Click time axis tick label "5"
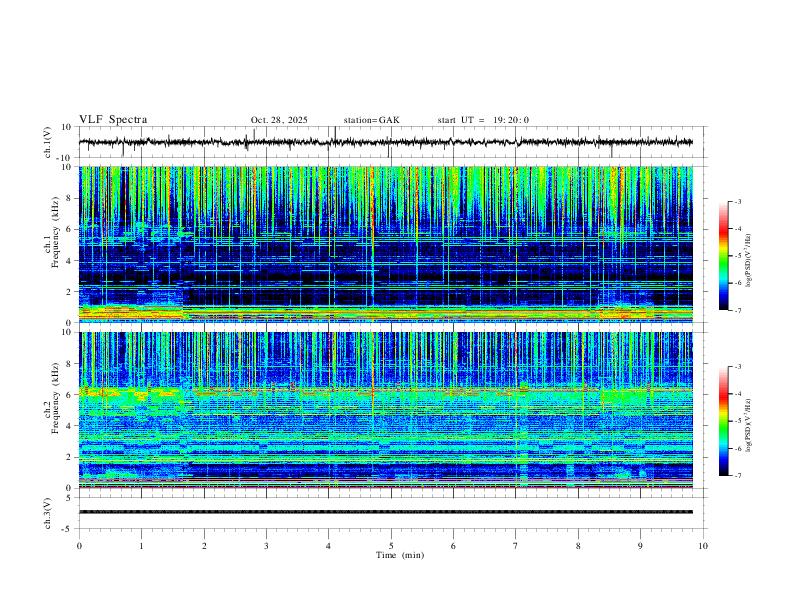The height and width of the screenshot is (612, 792). pyautogui.click(x=391, y=546)
